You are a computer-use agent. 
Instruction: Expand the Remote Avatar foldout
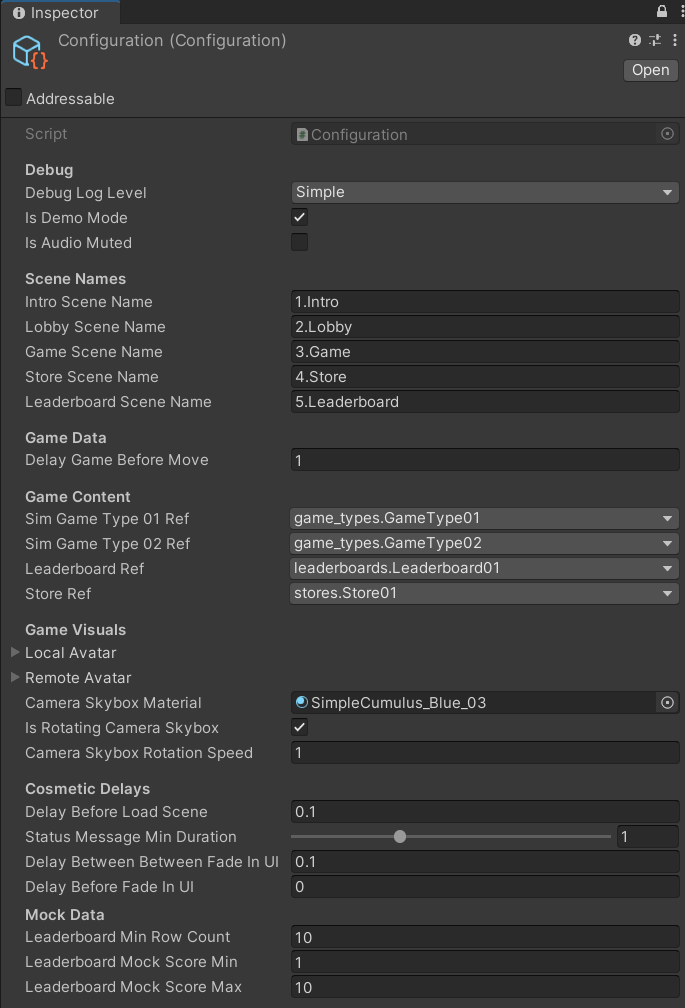(15, 677)
